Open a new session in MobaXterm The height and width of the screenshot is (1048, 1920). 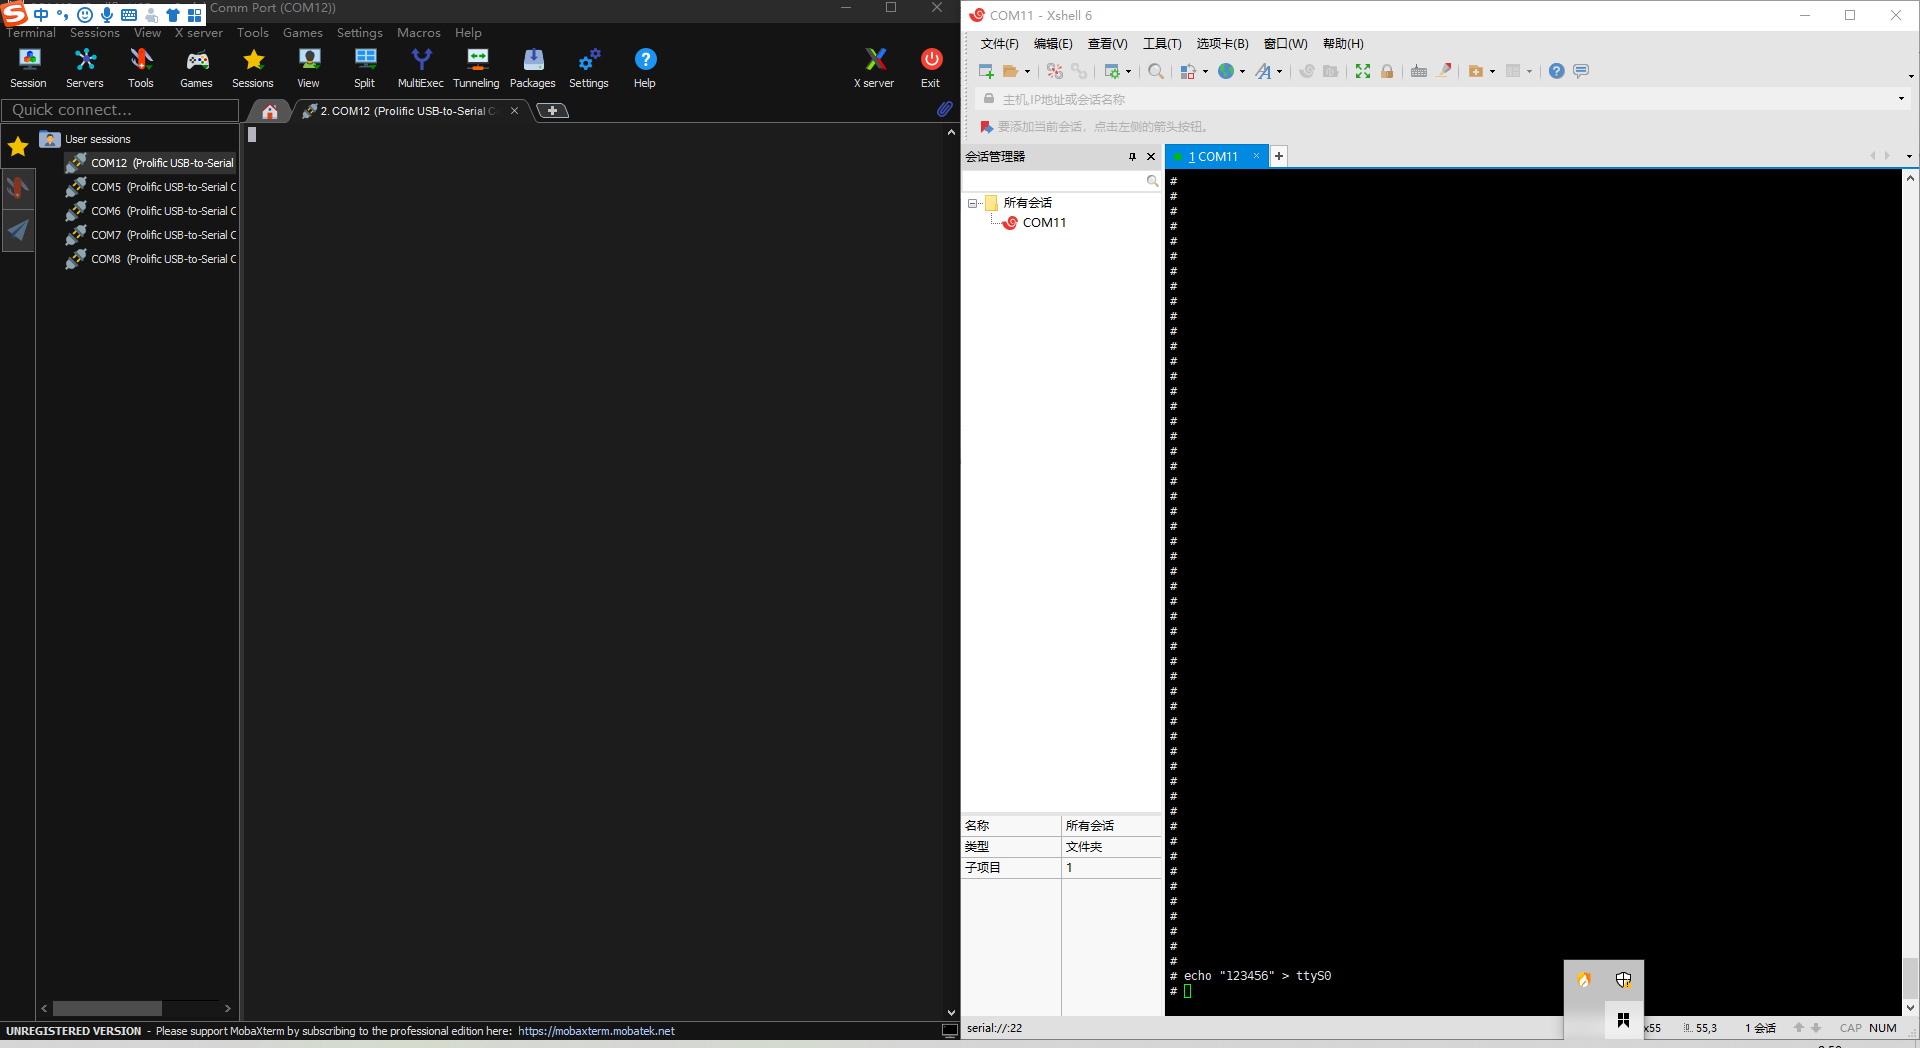tap(28, 67)
